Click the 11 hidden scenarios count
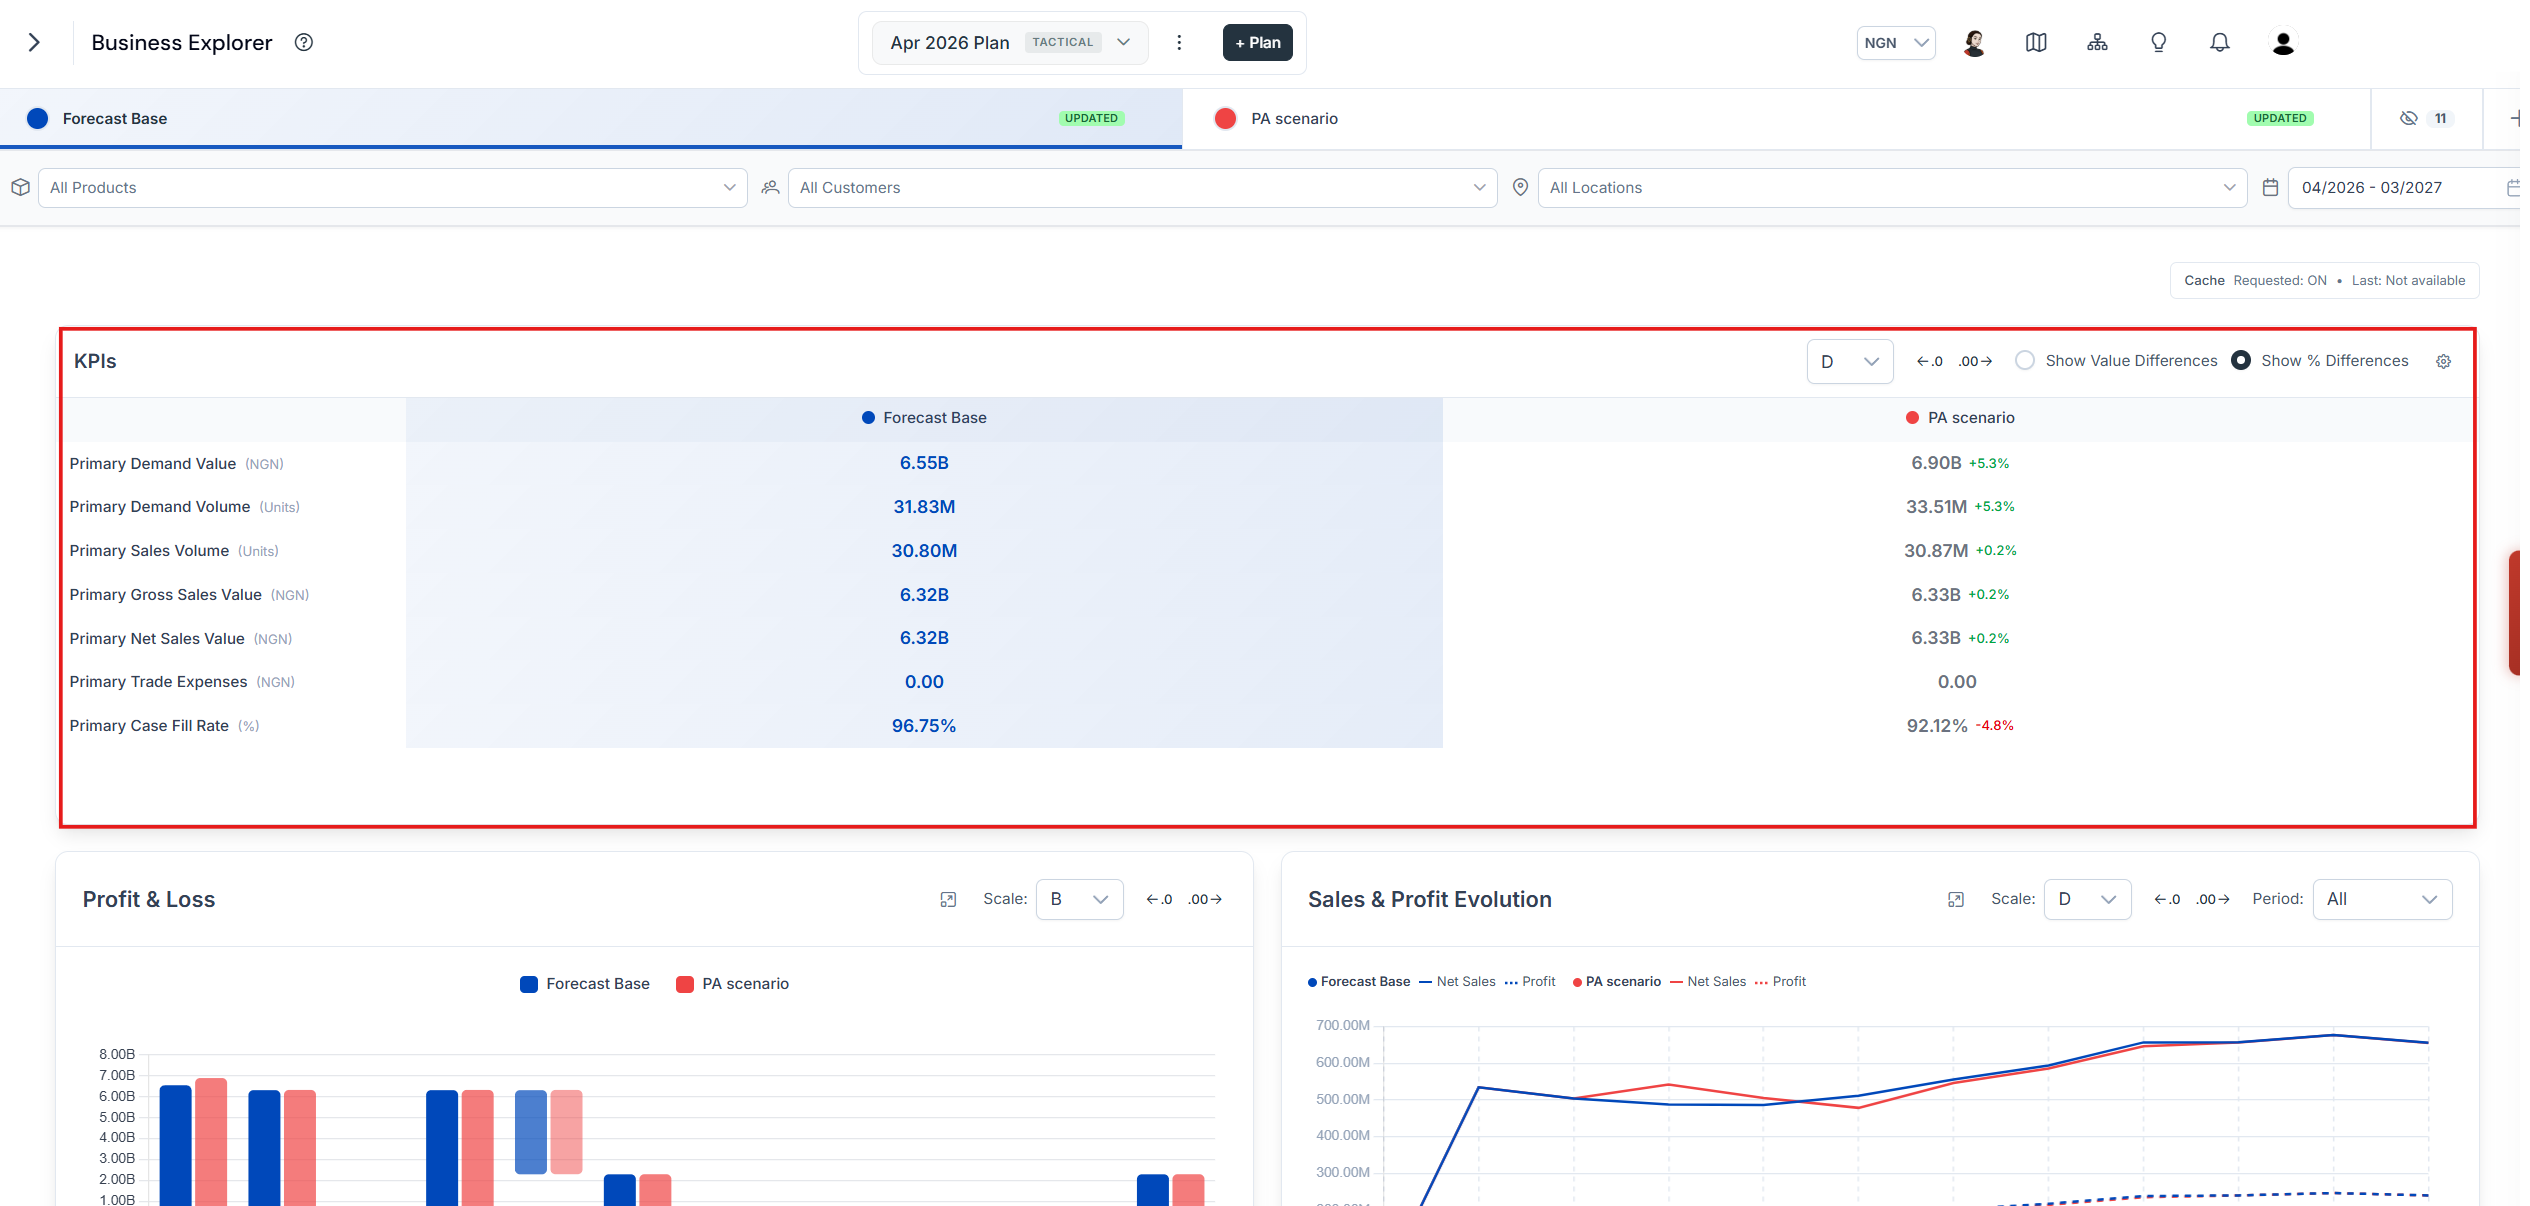The height and width of the screenshot is (1206, 2530). tap(2440, 118)
